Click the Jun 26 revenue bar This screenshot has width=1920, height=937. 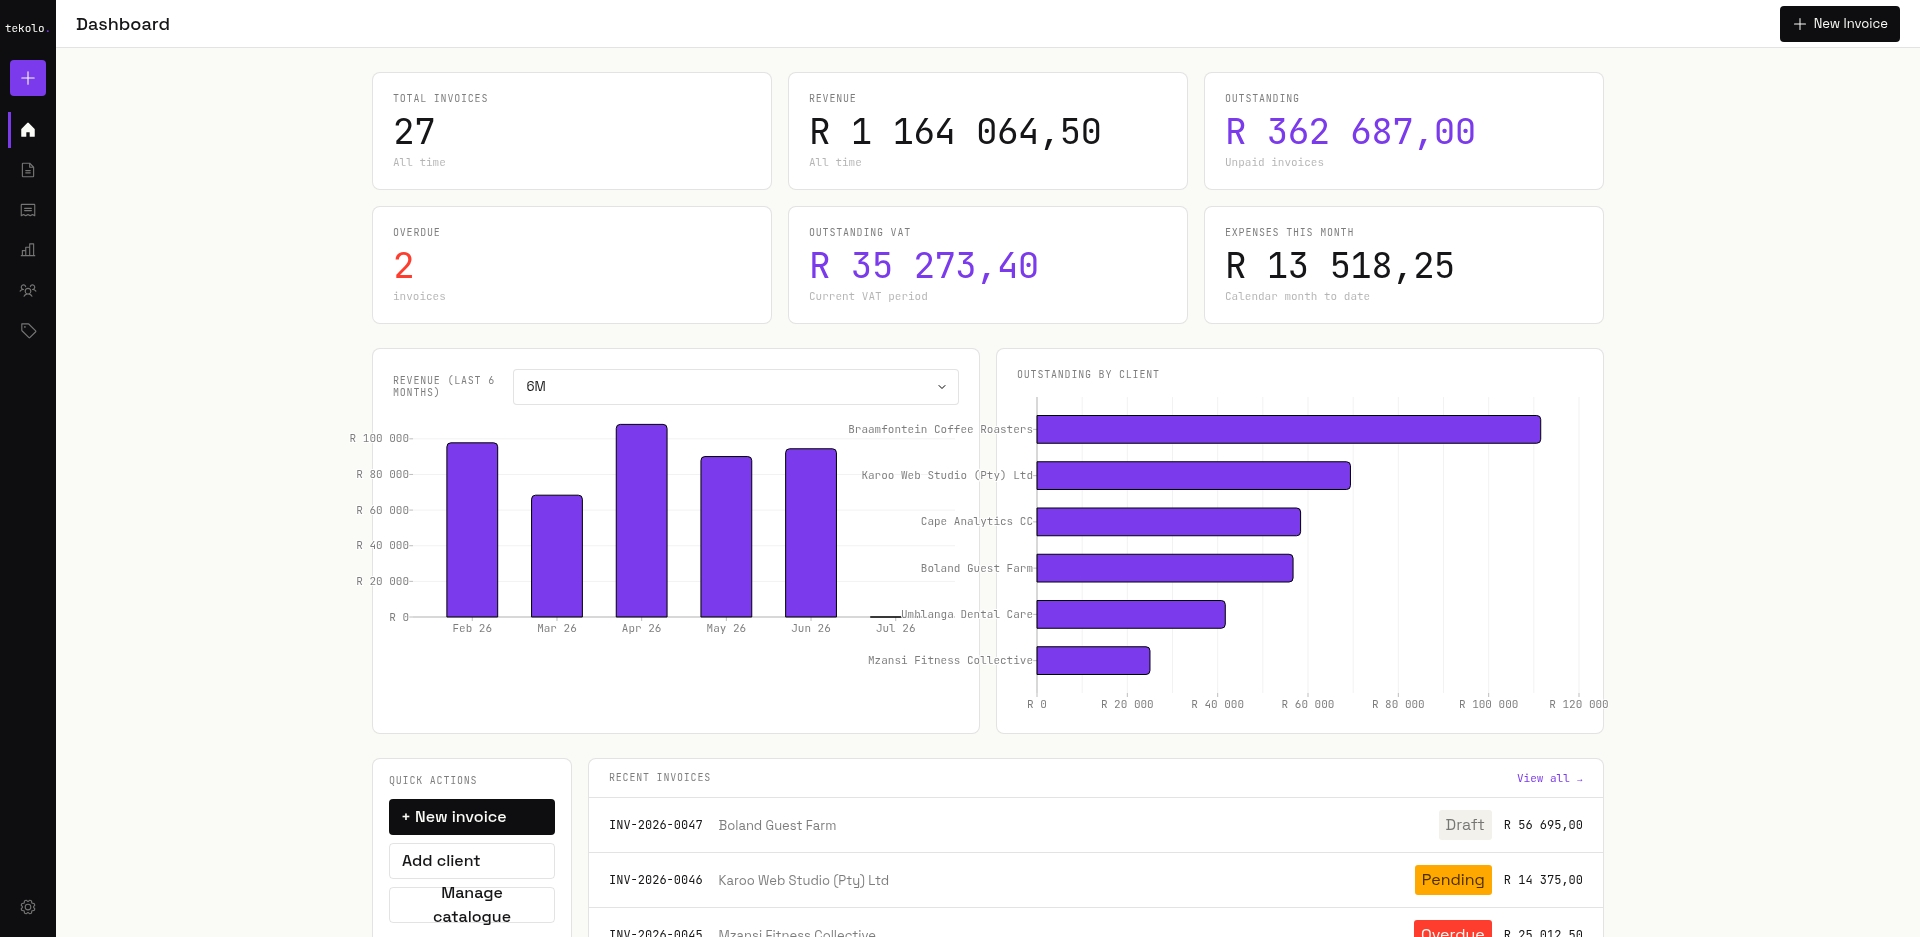coord(811,533)
